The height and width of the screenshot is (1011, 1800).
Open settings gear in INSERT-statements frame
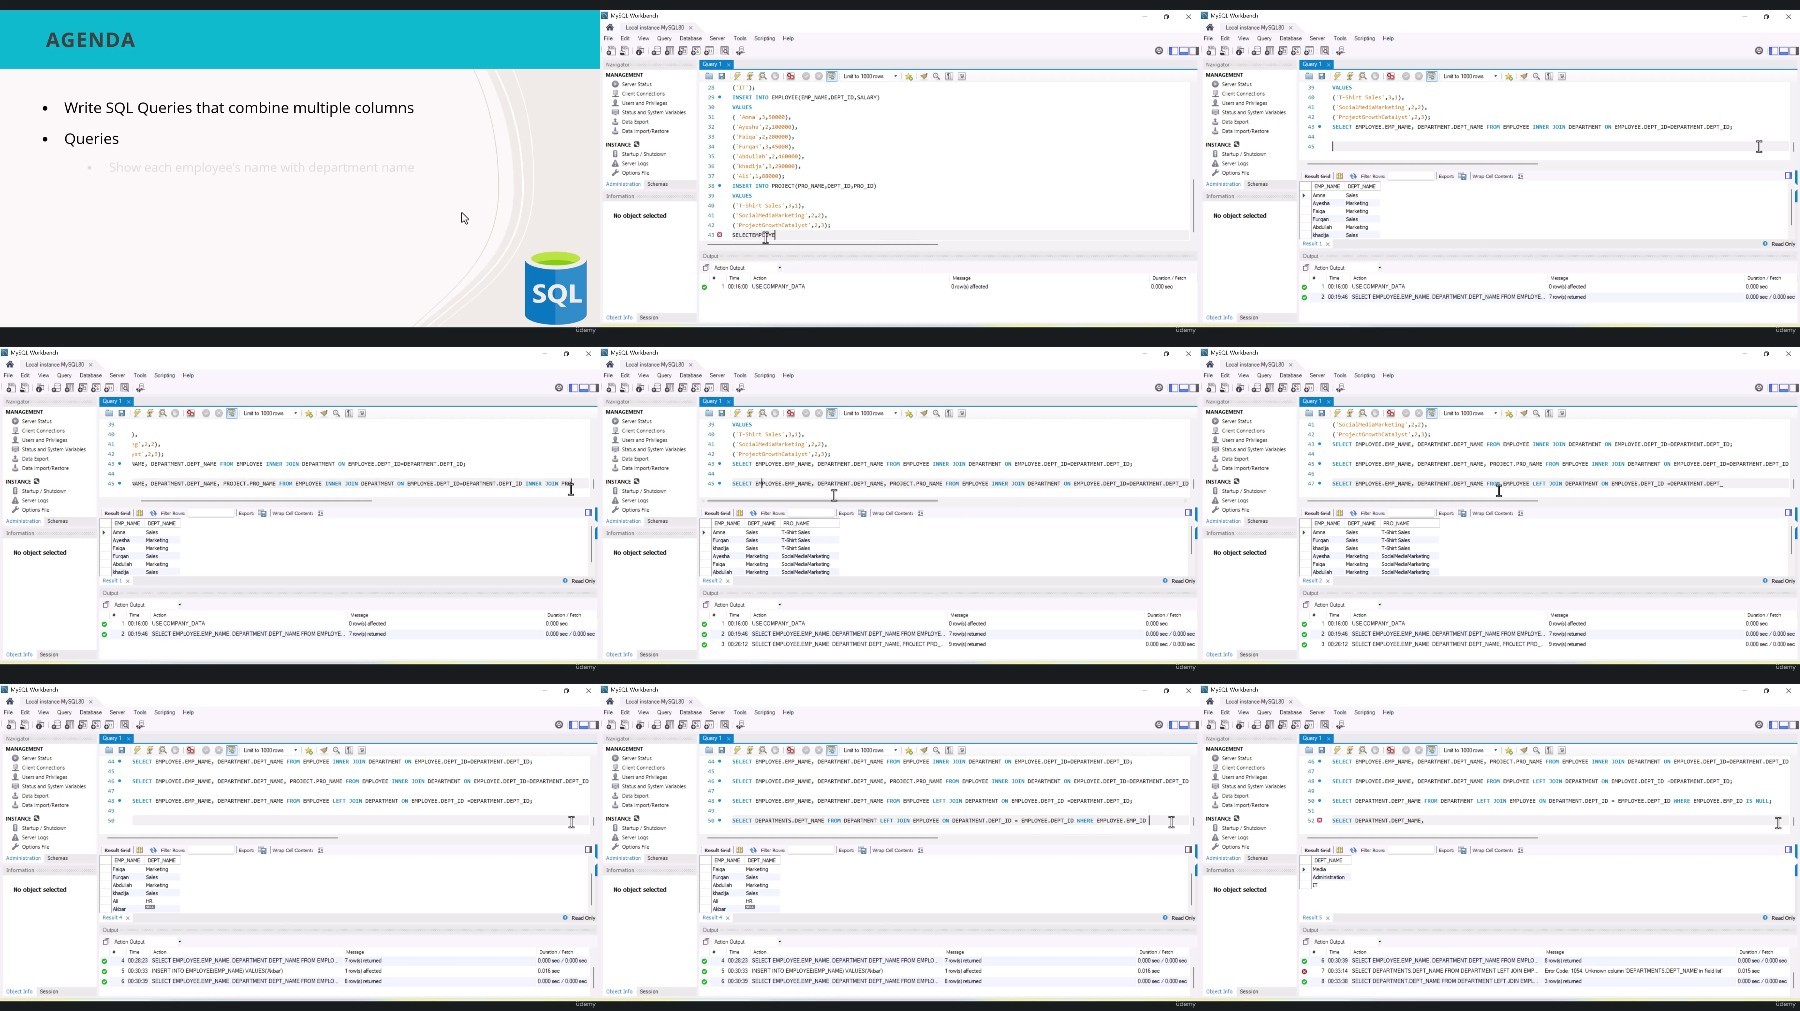[1159, 50]
